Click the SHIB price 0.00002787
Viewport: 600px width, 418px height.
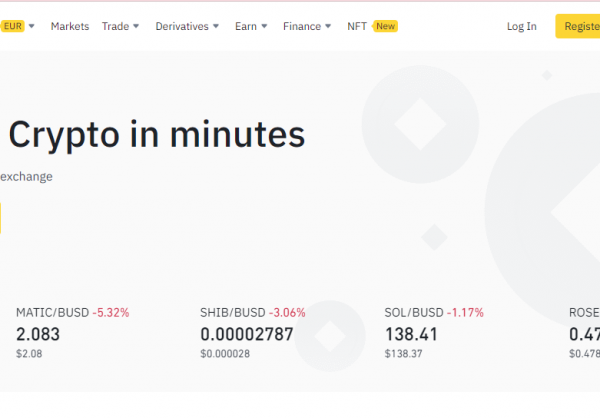(247, 334)
